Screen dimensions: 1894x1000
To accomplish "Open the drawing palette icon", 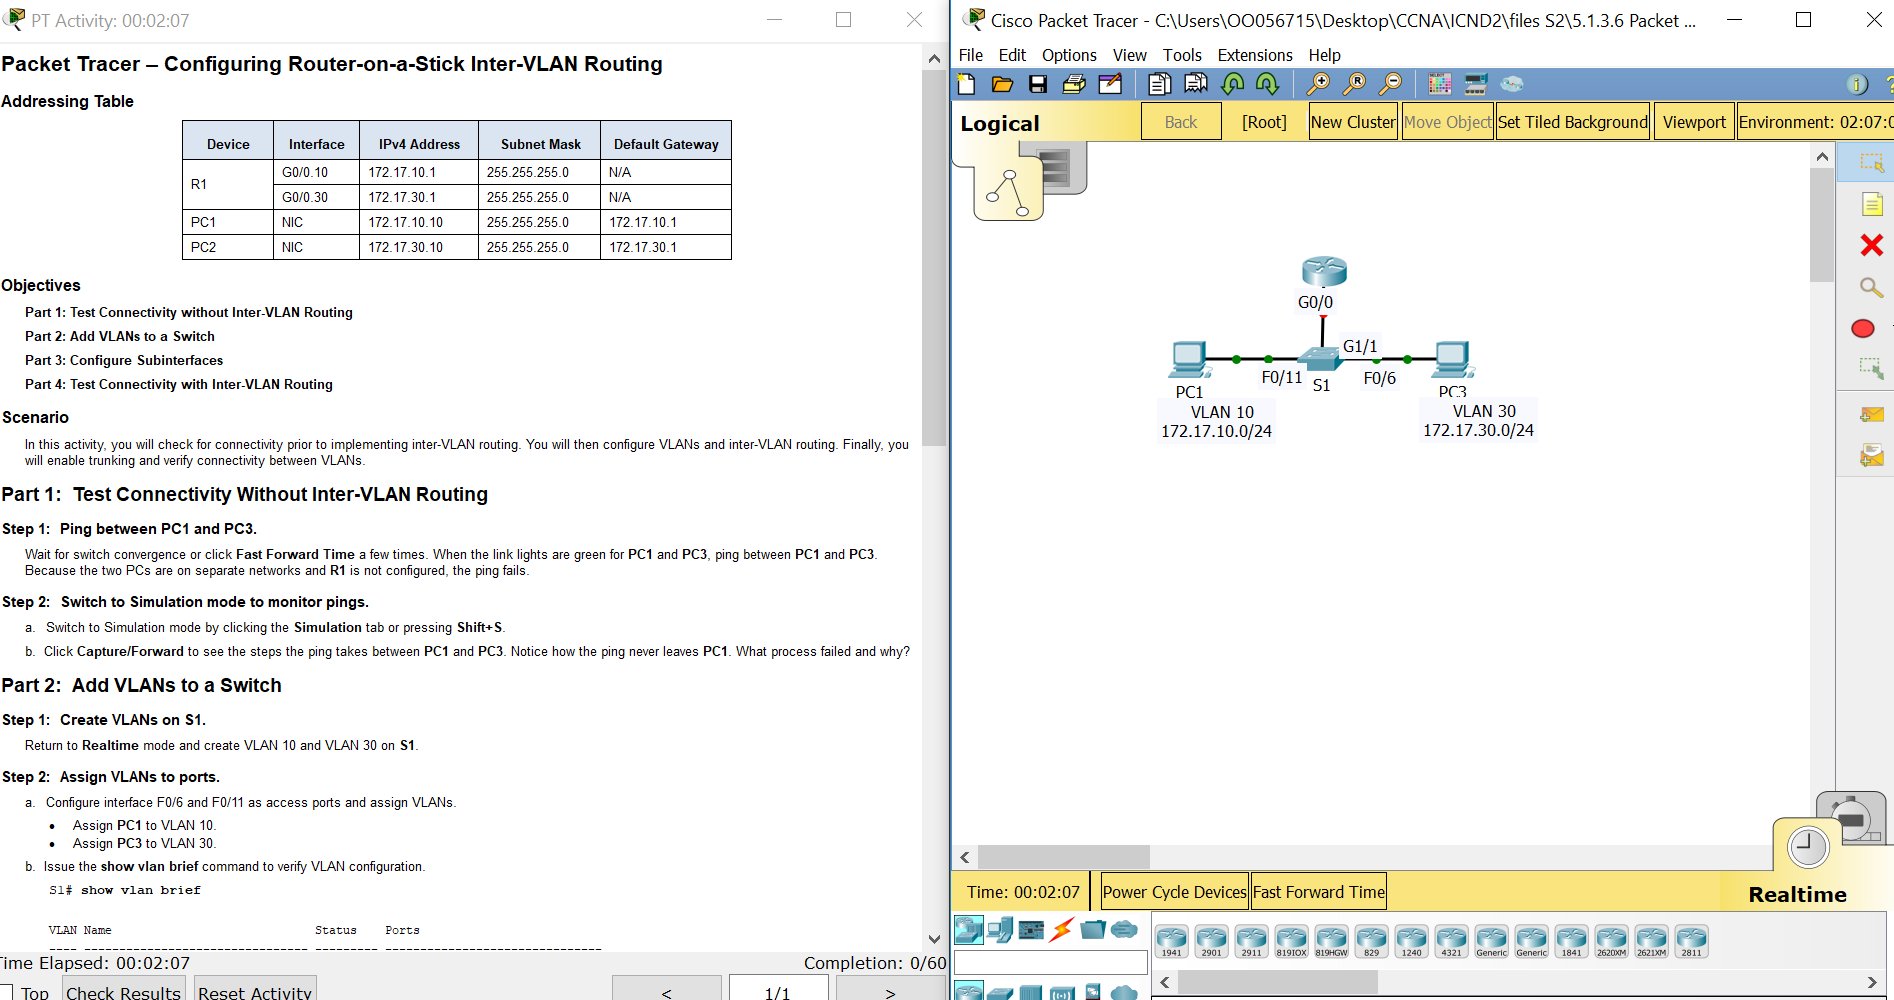I will (x=1440, y=85).
